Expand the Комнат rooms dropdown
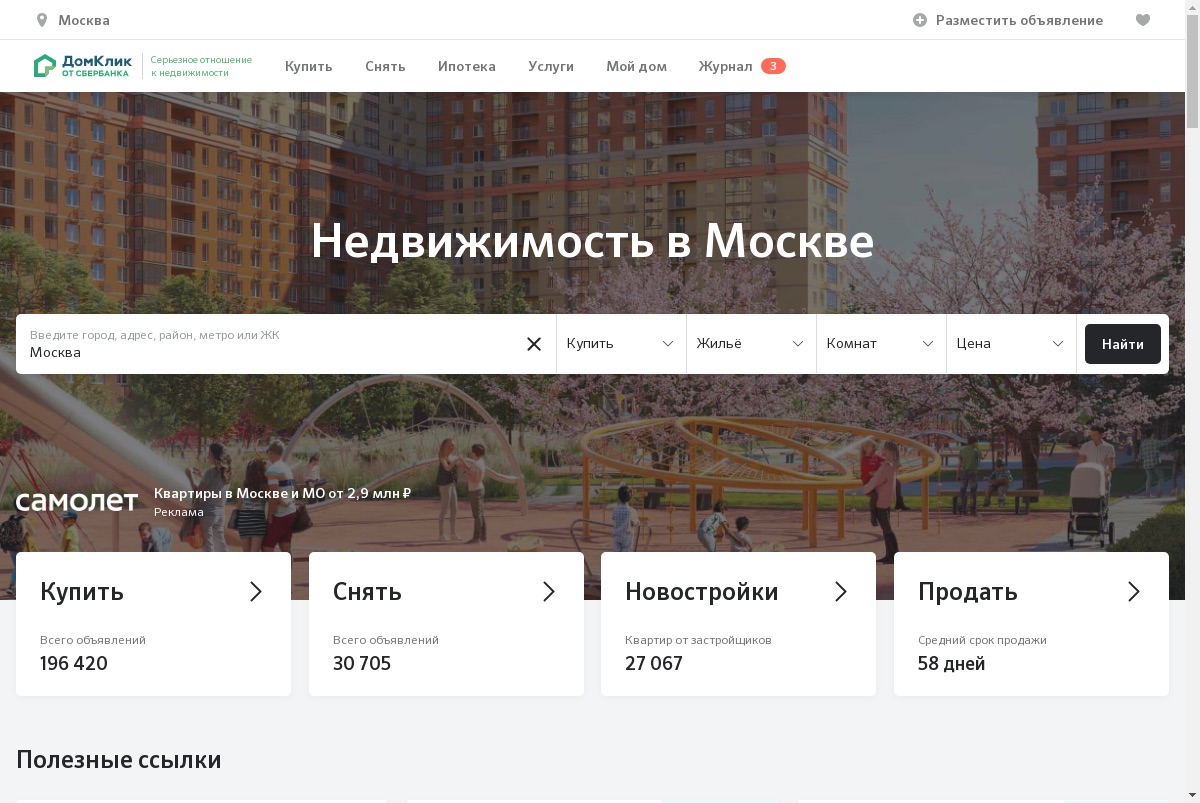Viewport: 1200px width, 803px height. pos(881,344)
